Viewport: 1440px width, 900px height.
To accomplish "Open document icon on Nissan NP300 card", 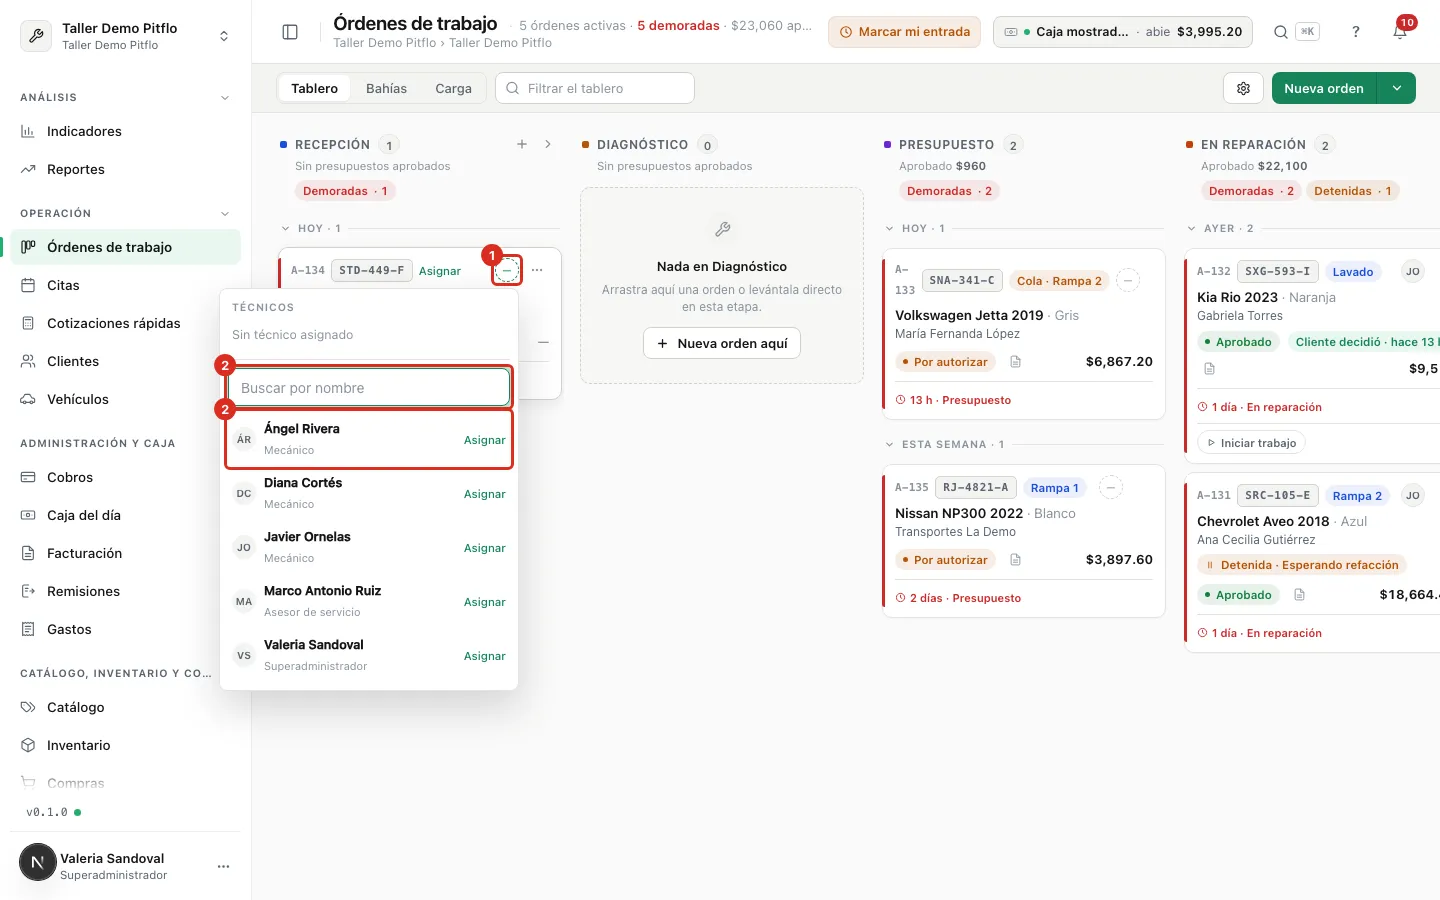I will (x=1015, y=560).
